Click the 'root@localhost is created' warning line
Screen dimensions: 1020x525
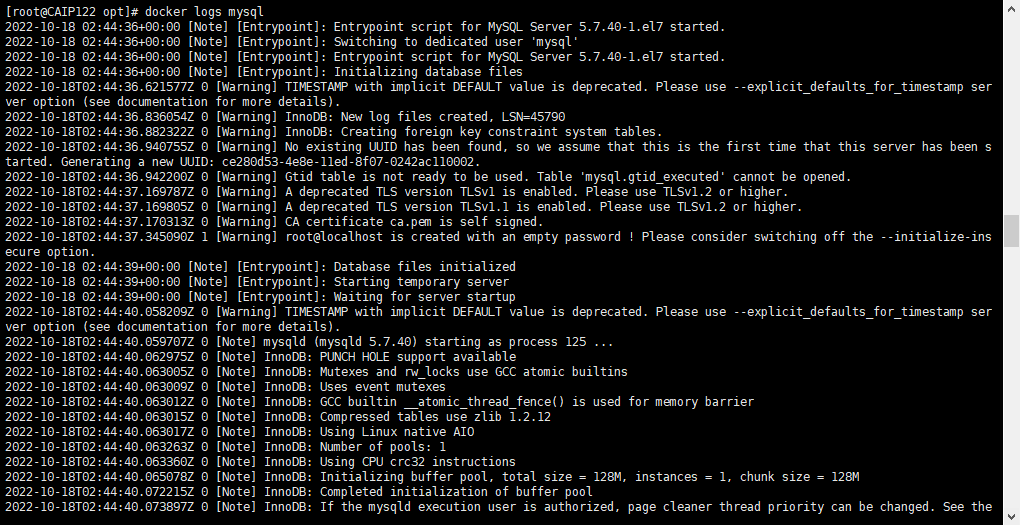[498, 243]
